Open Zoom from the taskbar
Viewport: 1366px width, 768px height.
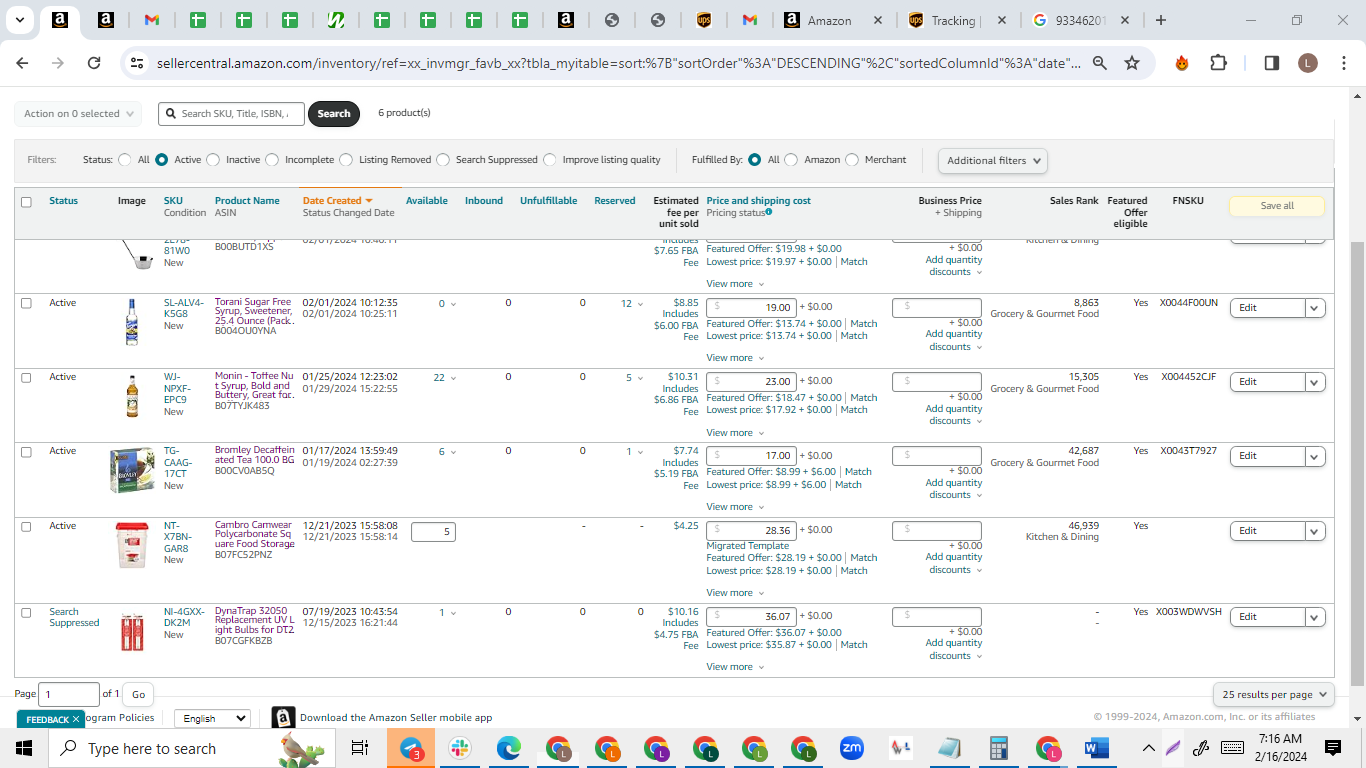(852, 748)
